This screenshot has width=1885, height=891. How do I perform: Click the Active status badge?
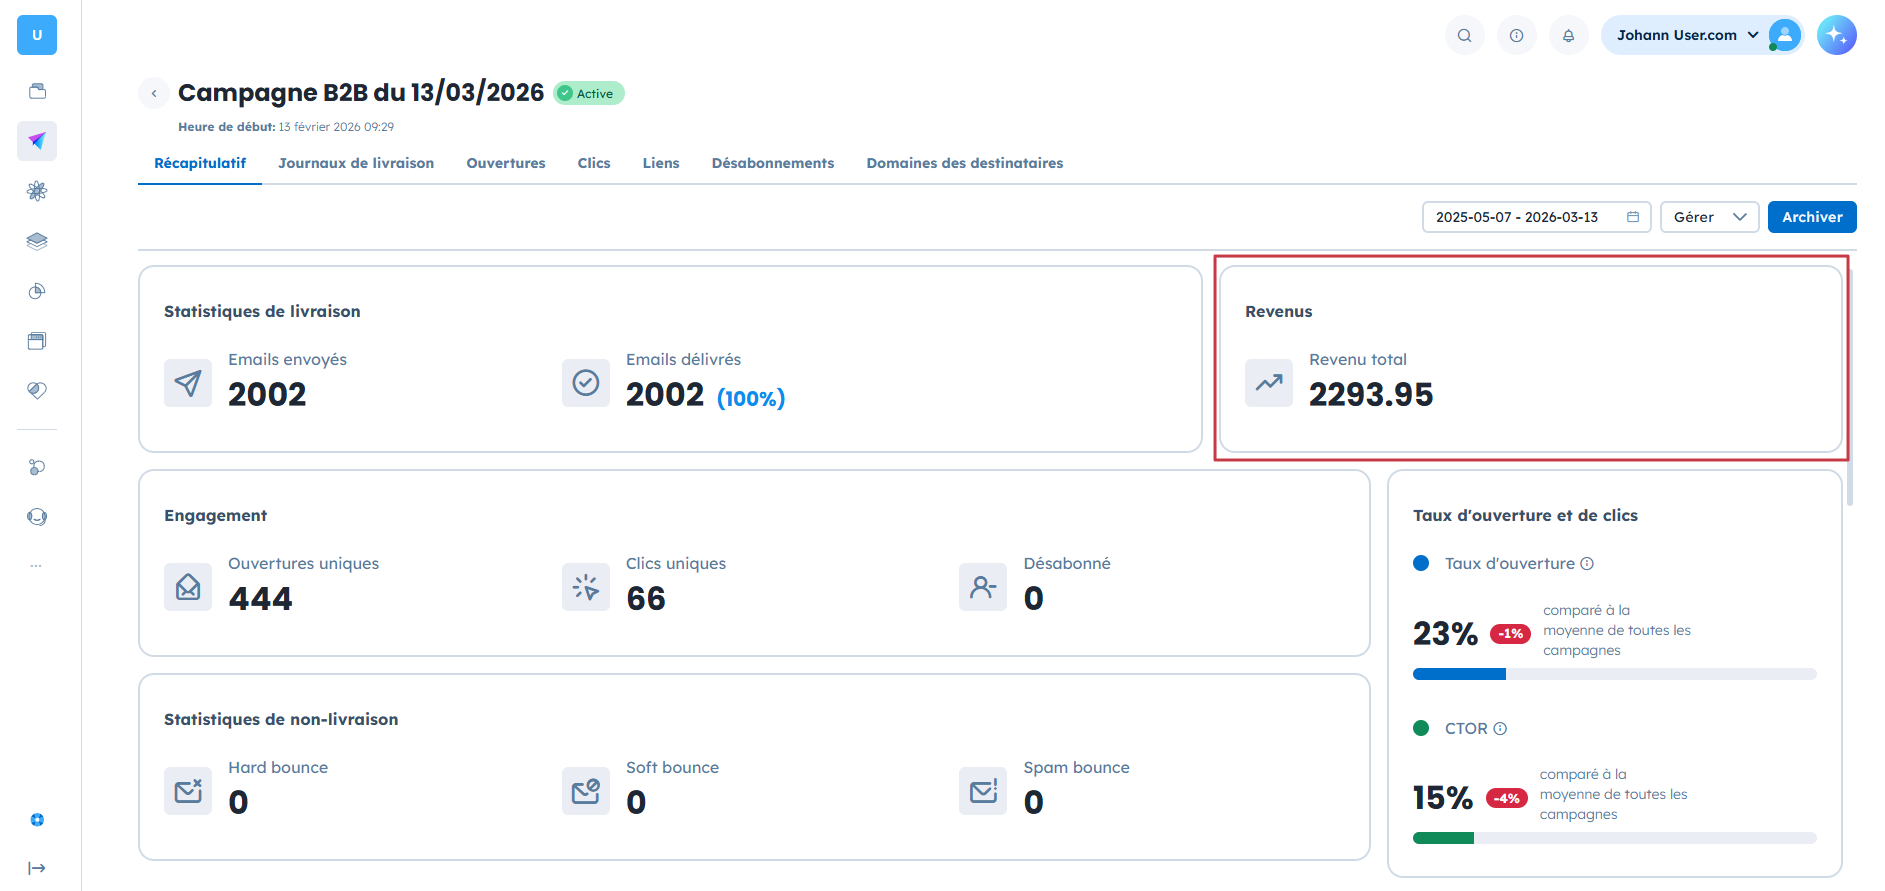tap(588, 93)
